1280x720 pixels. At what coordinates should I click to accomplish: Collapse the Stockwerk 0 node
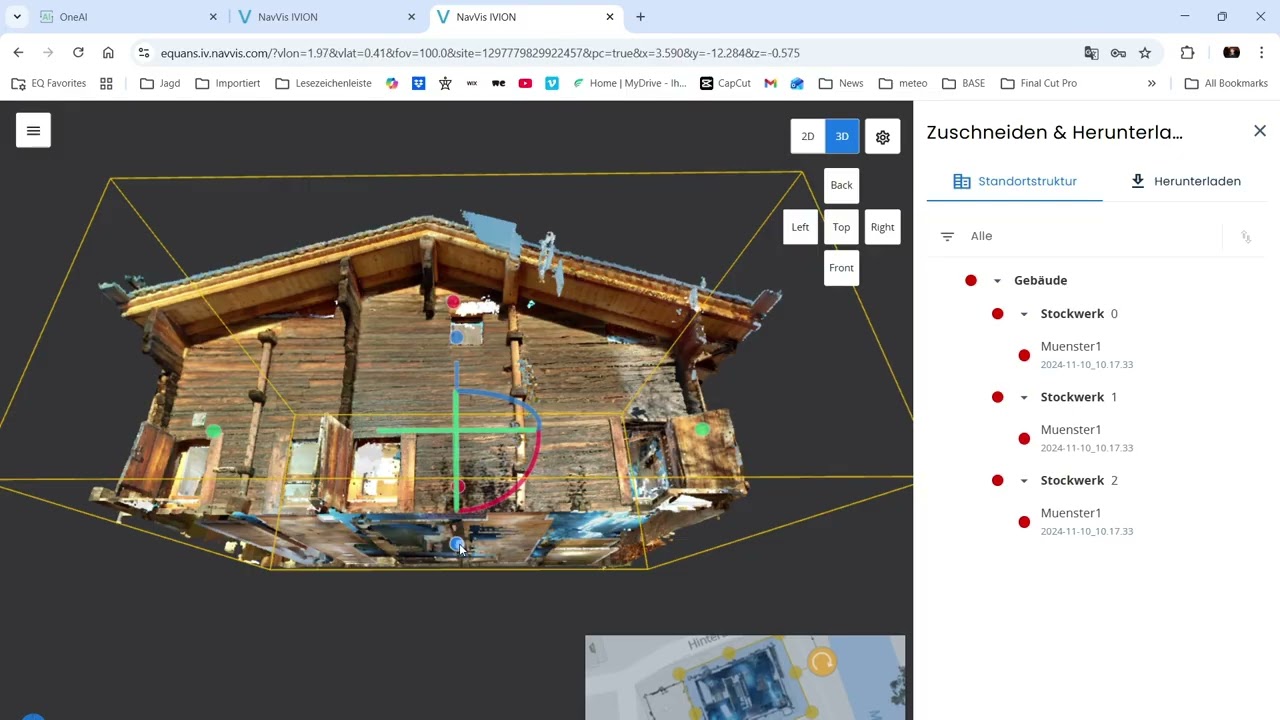[1024, 314]
